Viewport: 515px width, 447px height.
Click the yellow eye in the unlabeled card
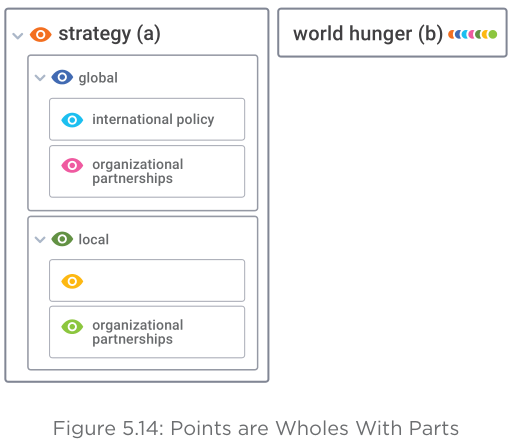tap(72, 281)
